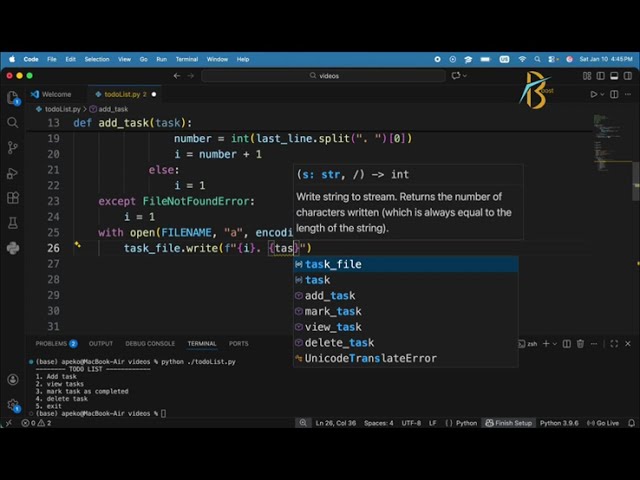The width and height of the screenshot is (640, 480).
Task: Click errors and warnings status indicator
Action: (36, 423)
